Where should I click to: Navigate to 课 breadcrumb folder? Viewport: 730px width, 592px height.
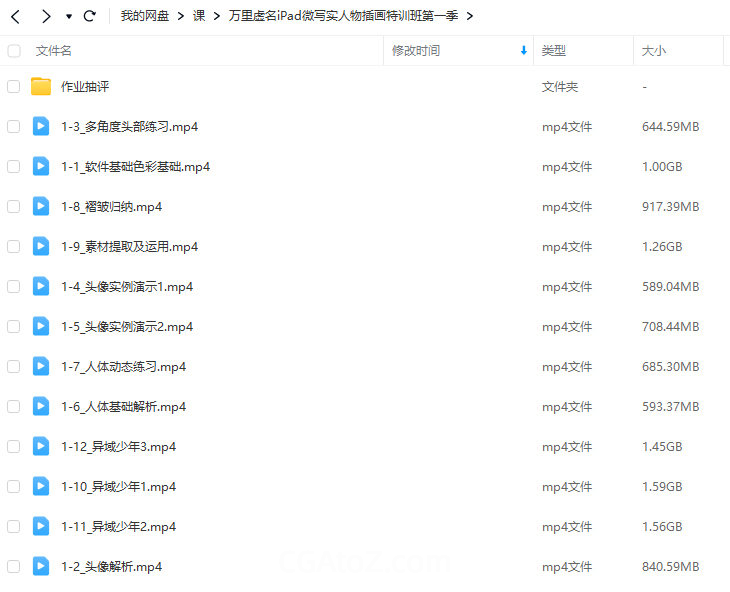click(x=199, y=16)
